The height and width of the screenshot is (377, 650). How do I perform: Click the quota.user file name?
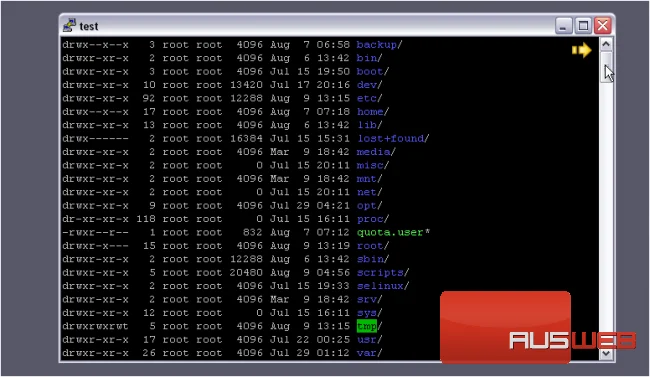click(390, 232)
